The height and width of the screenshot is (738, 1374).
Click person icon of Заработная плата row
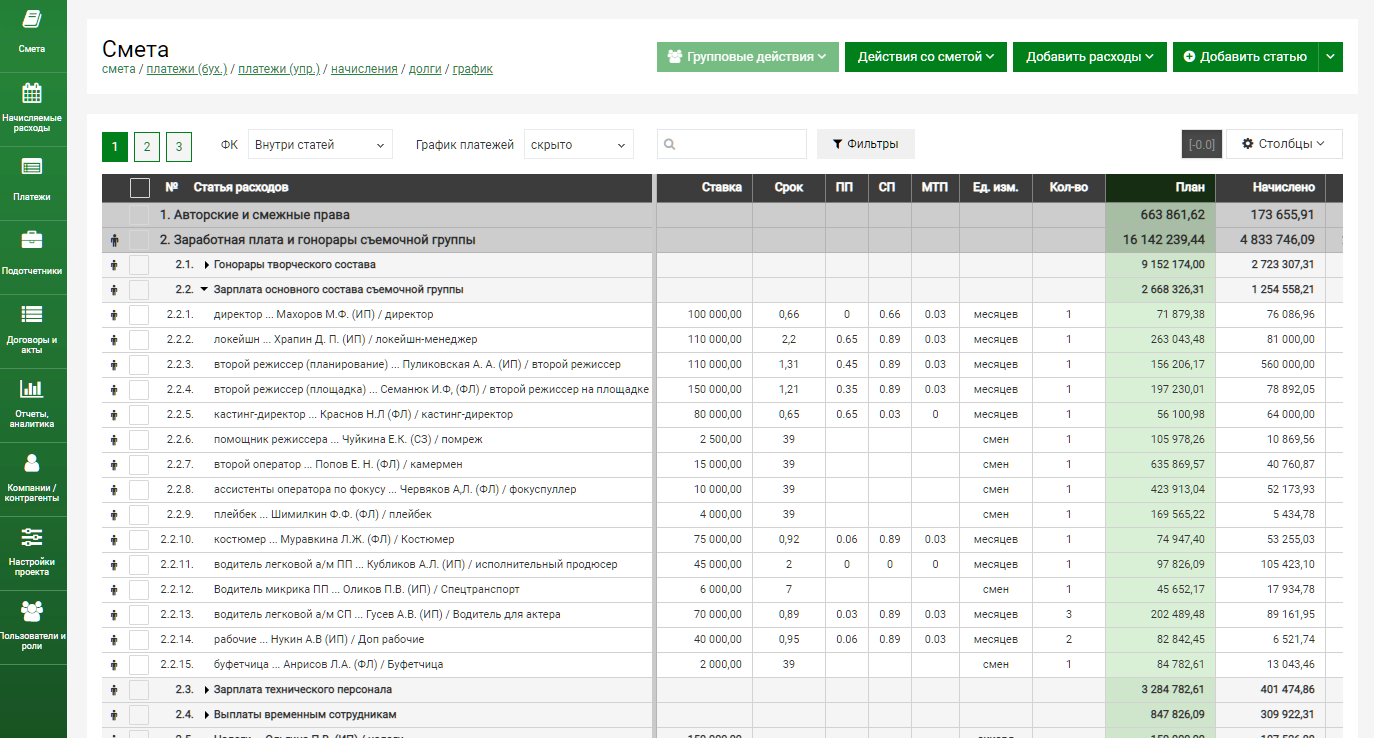click(114, 240)
